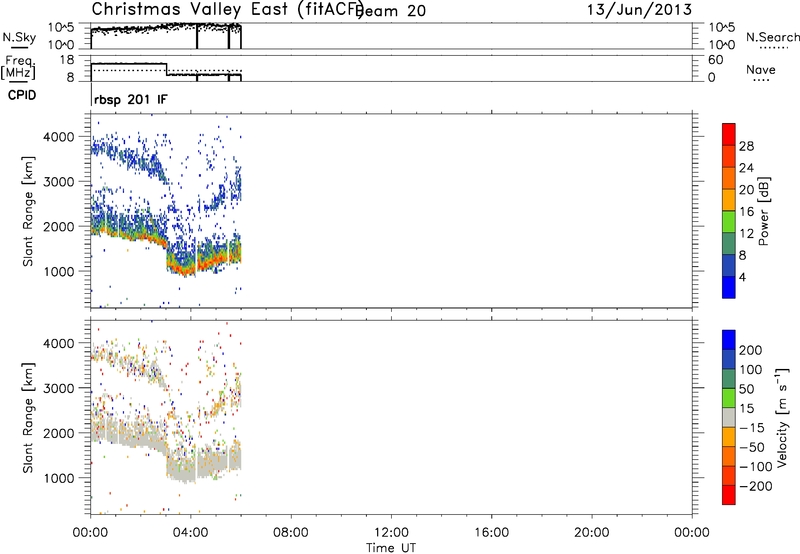The height and width of the screenshot is (554, 800).
Task: Click the 28 tick on the Power colorbar
Action: (746, 146)
